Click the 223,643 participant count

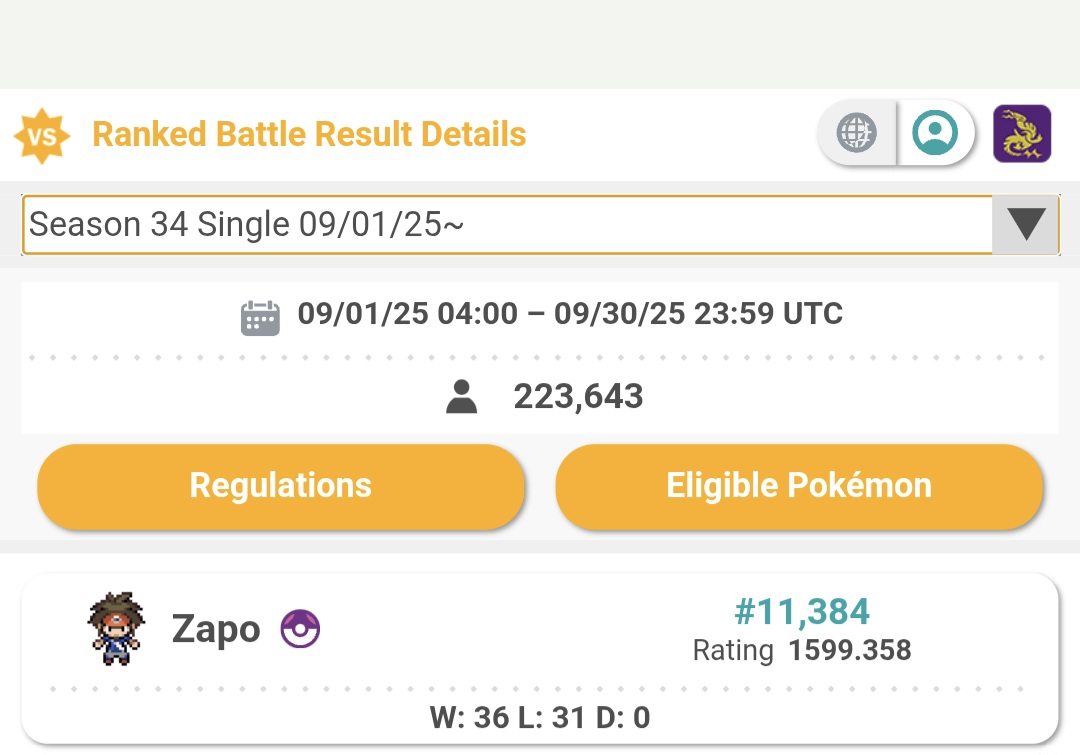point(578,397)
